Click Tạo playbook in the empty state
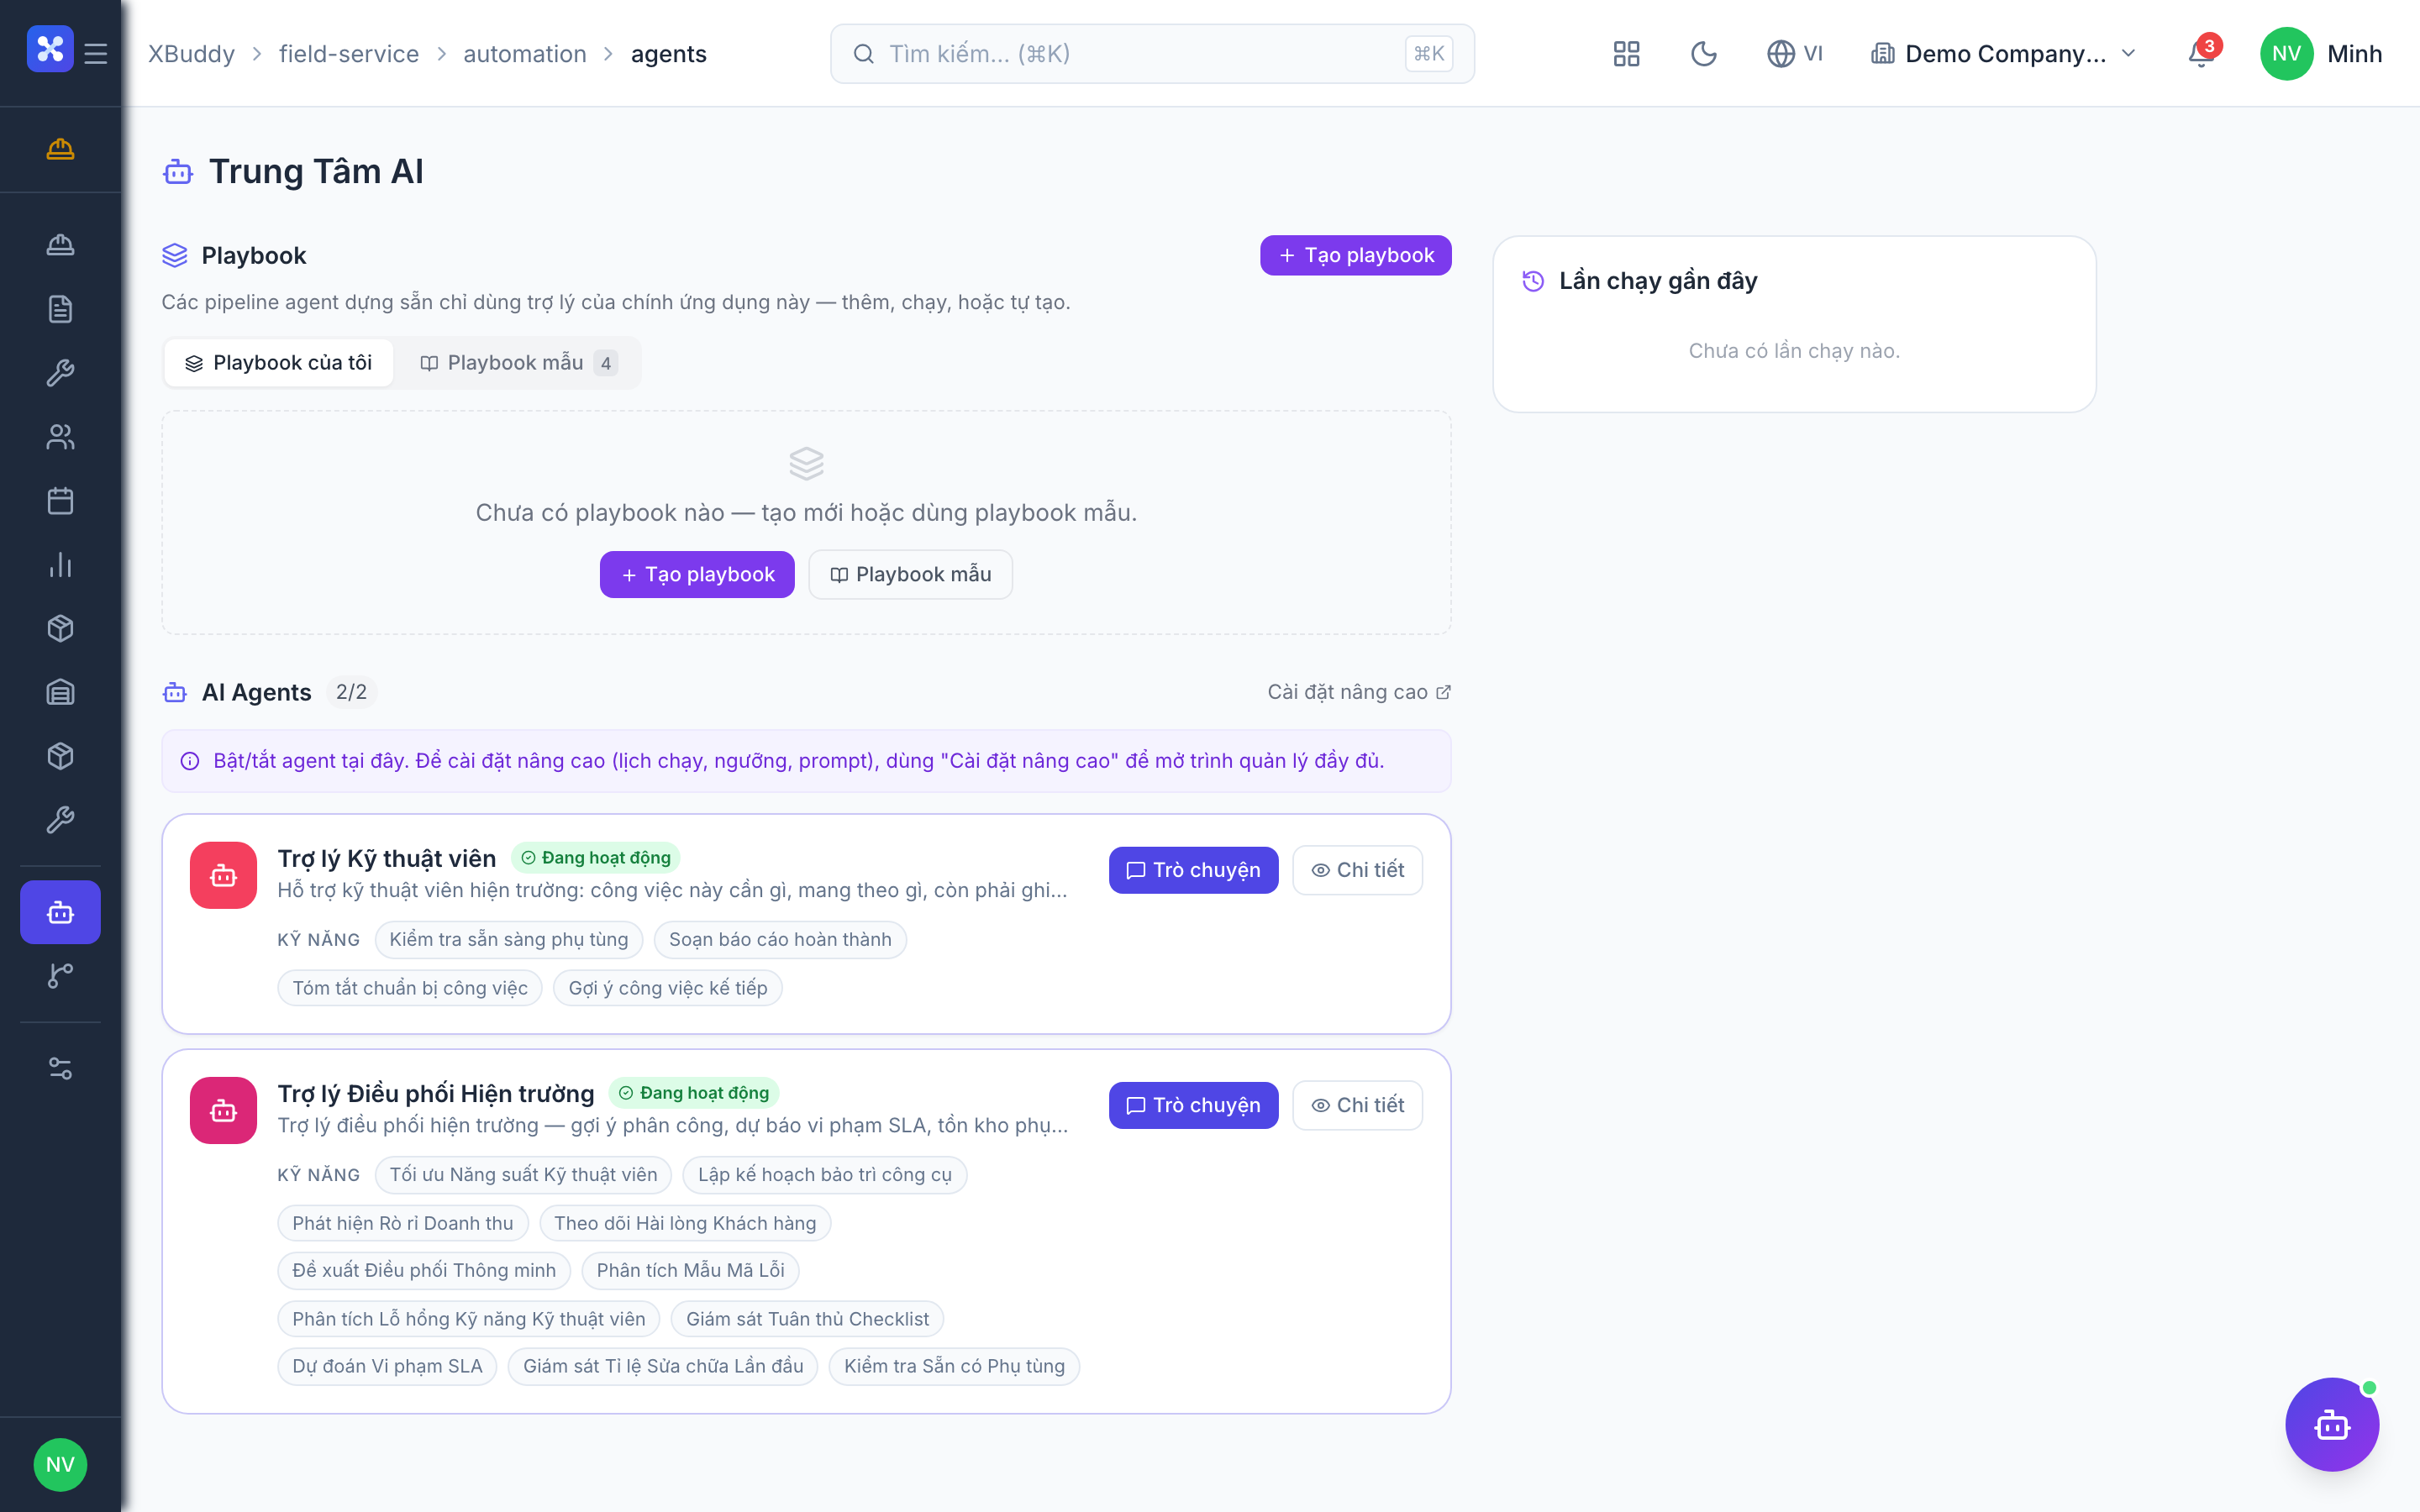Viewport: 2420px width, 1512px height. [697, 575]
